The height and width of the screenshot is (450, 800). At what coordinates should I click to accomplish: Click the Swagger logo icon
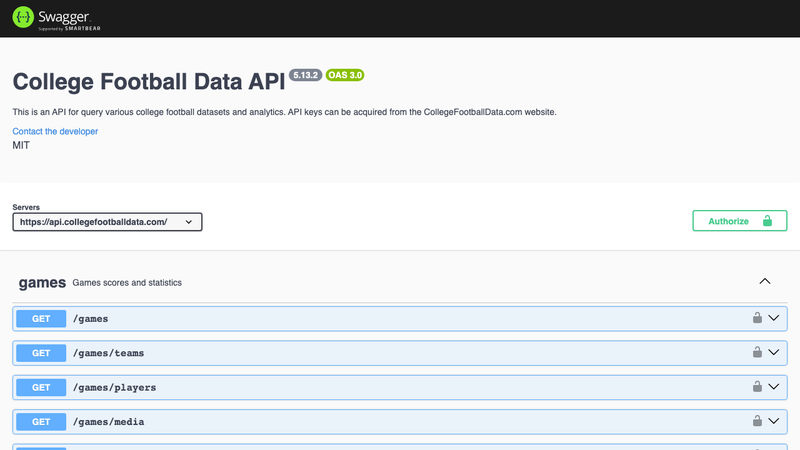point(23,17)
